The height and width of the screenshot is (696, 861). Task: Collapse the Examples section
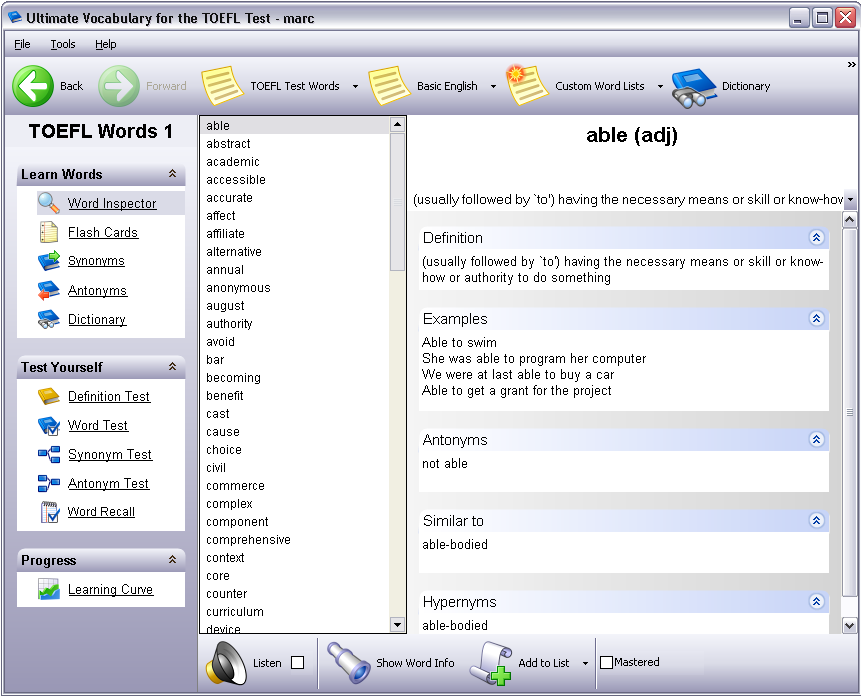[817, 318]
